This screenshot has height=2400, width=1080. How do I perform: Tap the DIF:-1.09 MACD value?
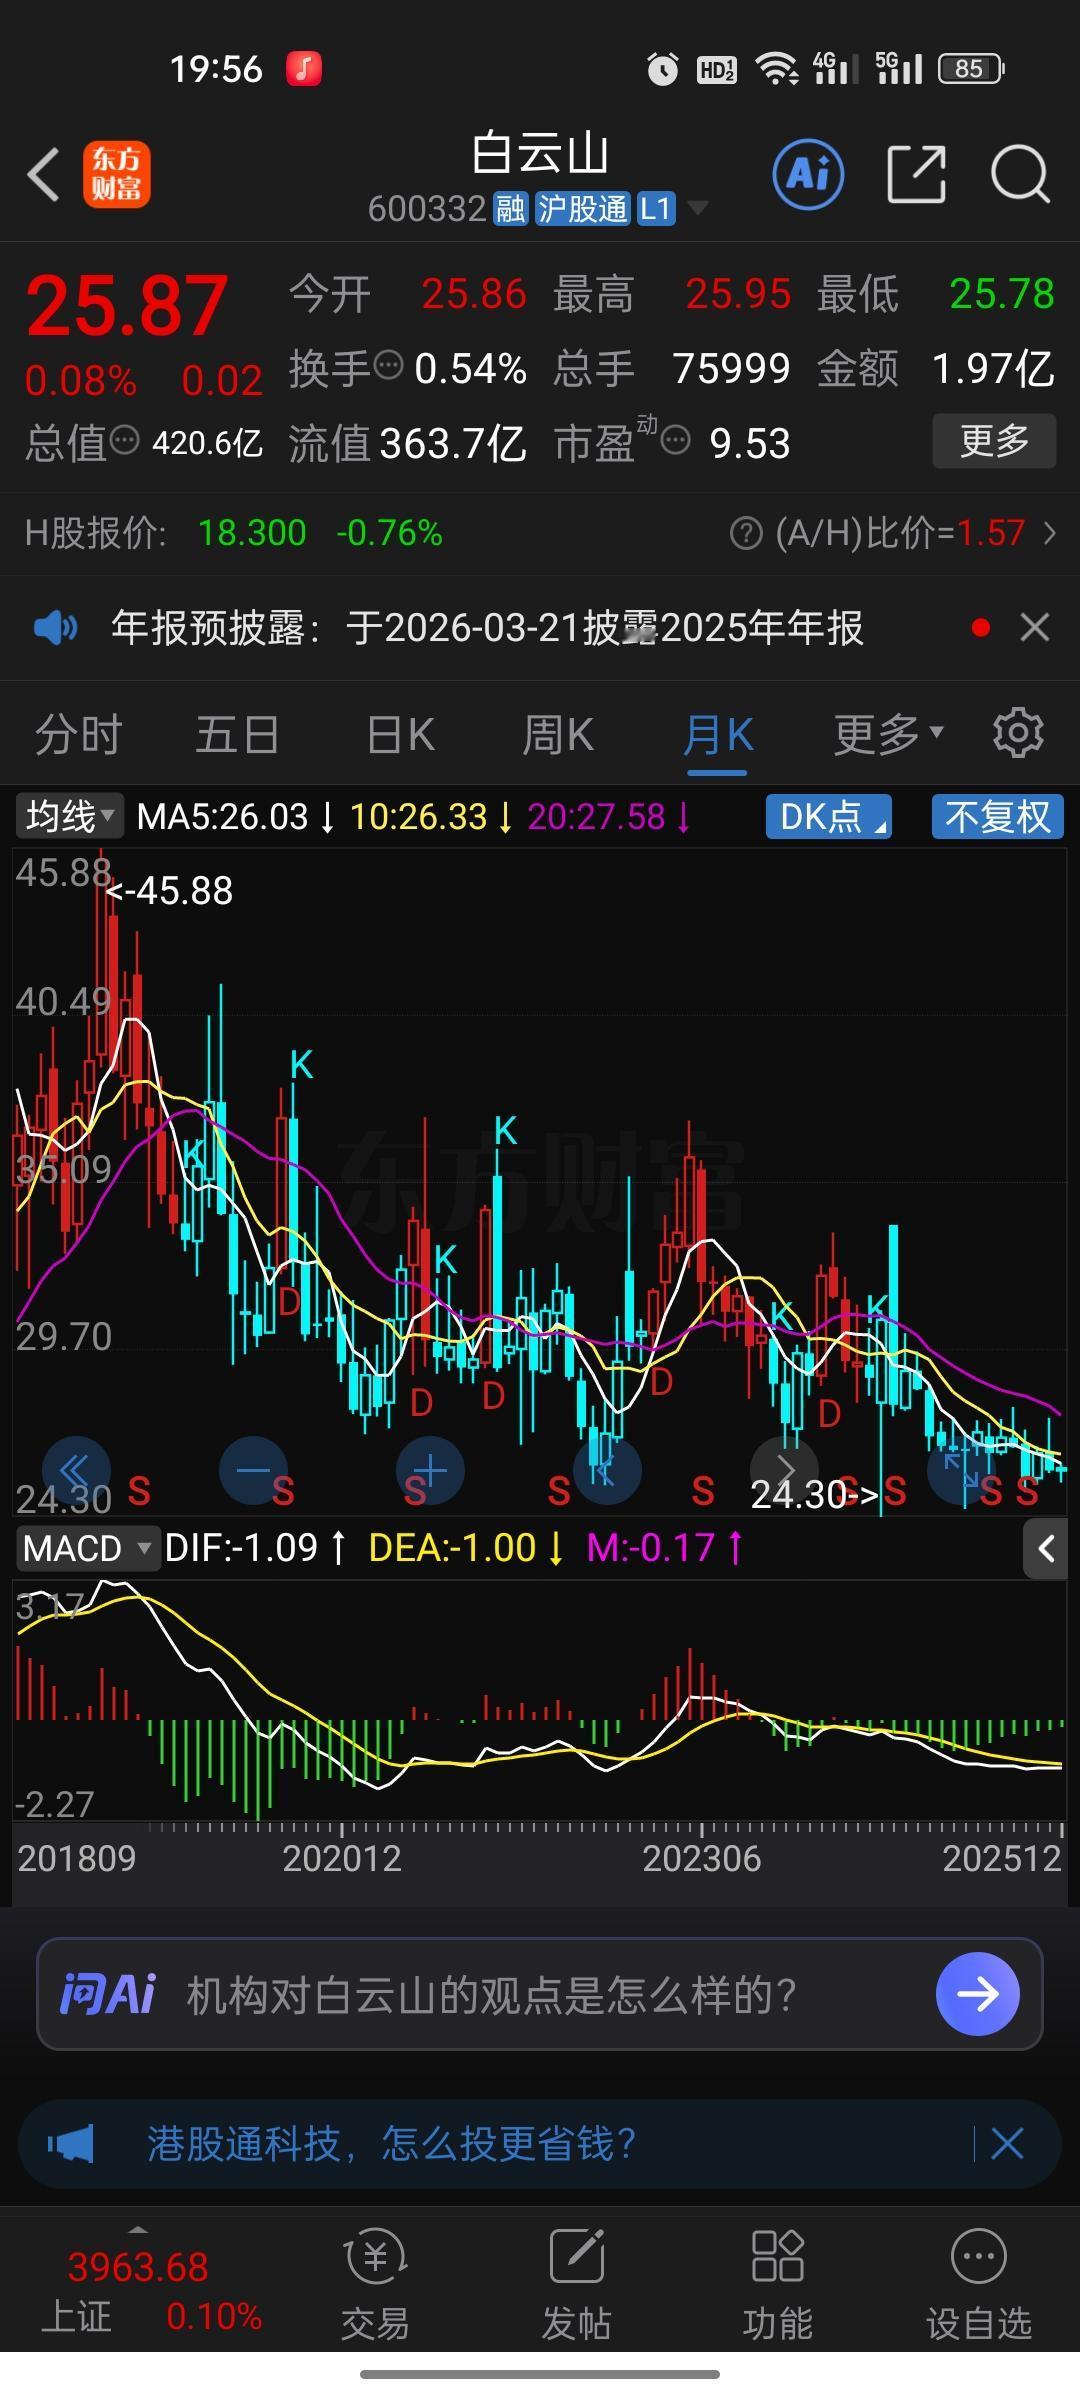tap(241, 1548)
